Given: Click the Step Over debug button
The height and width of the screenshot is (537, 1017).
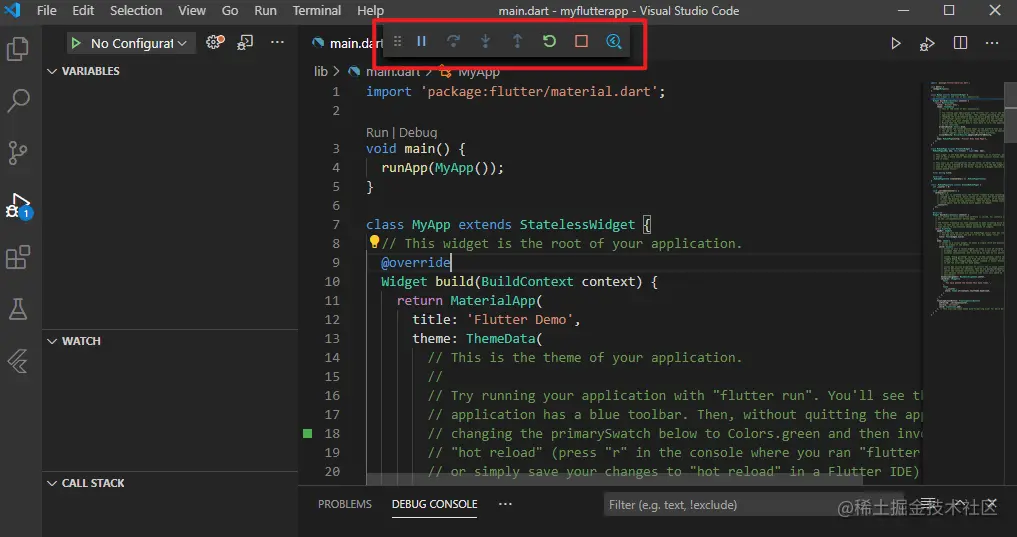Looking at the screenshot, I should coord(453,42).
